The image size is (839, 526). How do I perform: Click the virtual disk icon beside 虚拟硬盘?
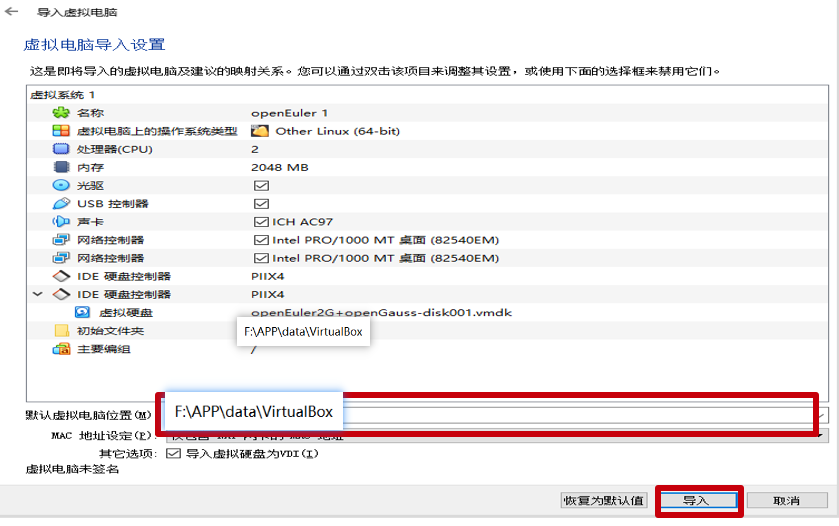[x=82, y=312]
